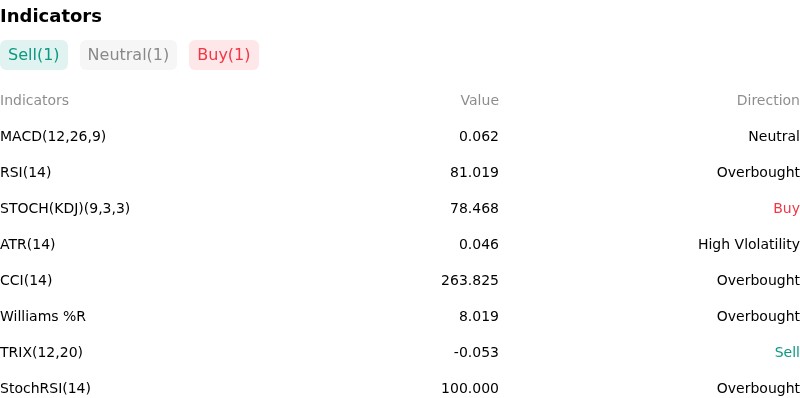This screenshot has width=800, height=398.
Task: Click the red Buy direction label
Action: coord(786,209)
